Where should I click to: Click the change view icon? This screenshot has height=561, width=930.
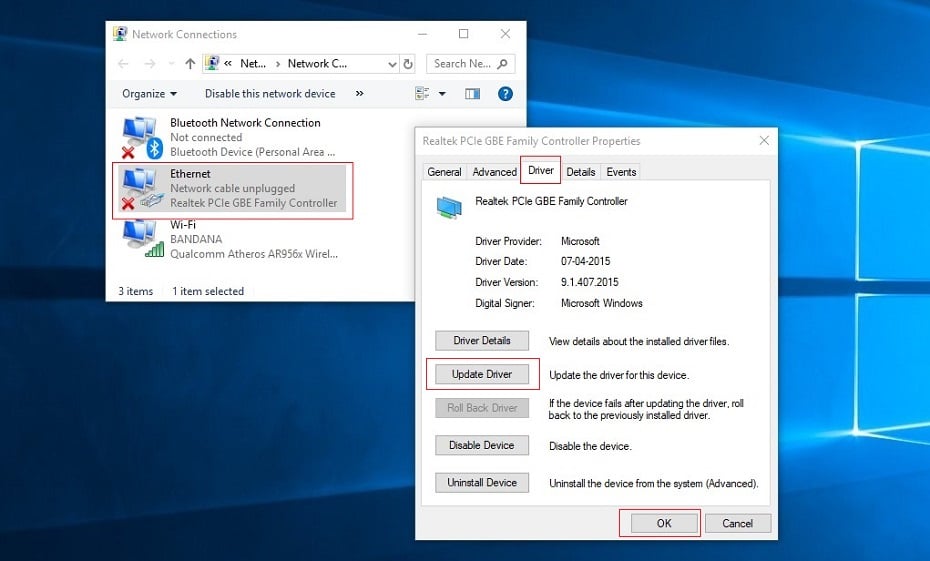coord(422,94)
